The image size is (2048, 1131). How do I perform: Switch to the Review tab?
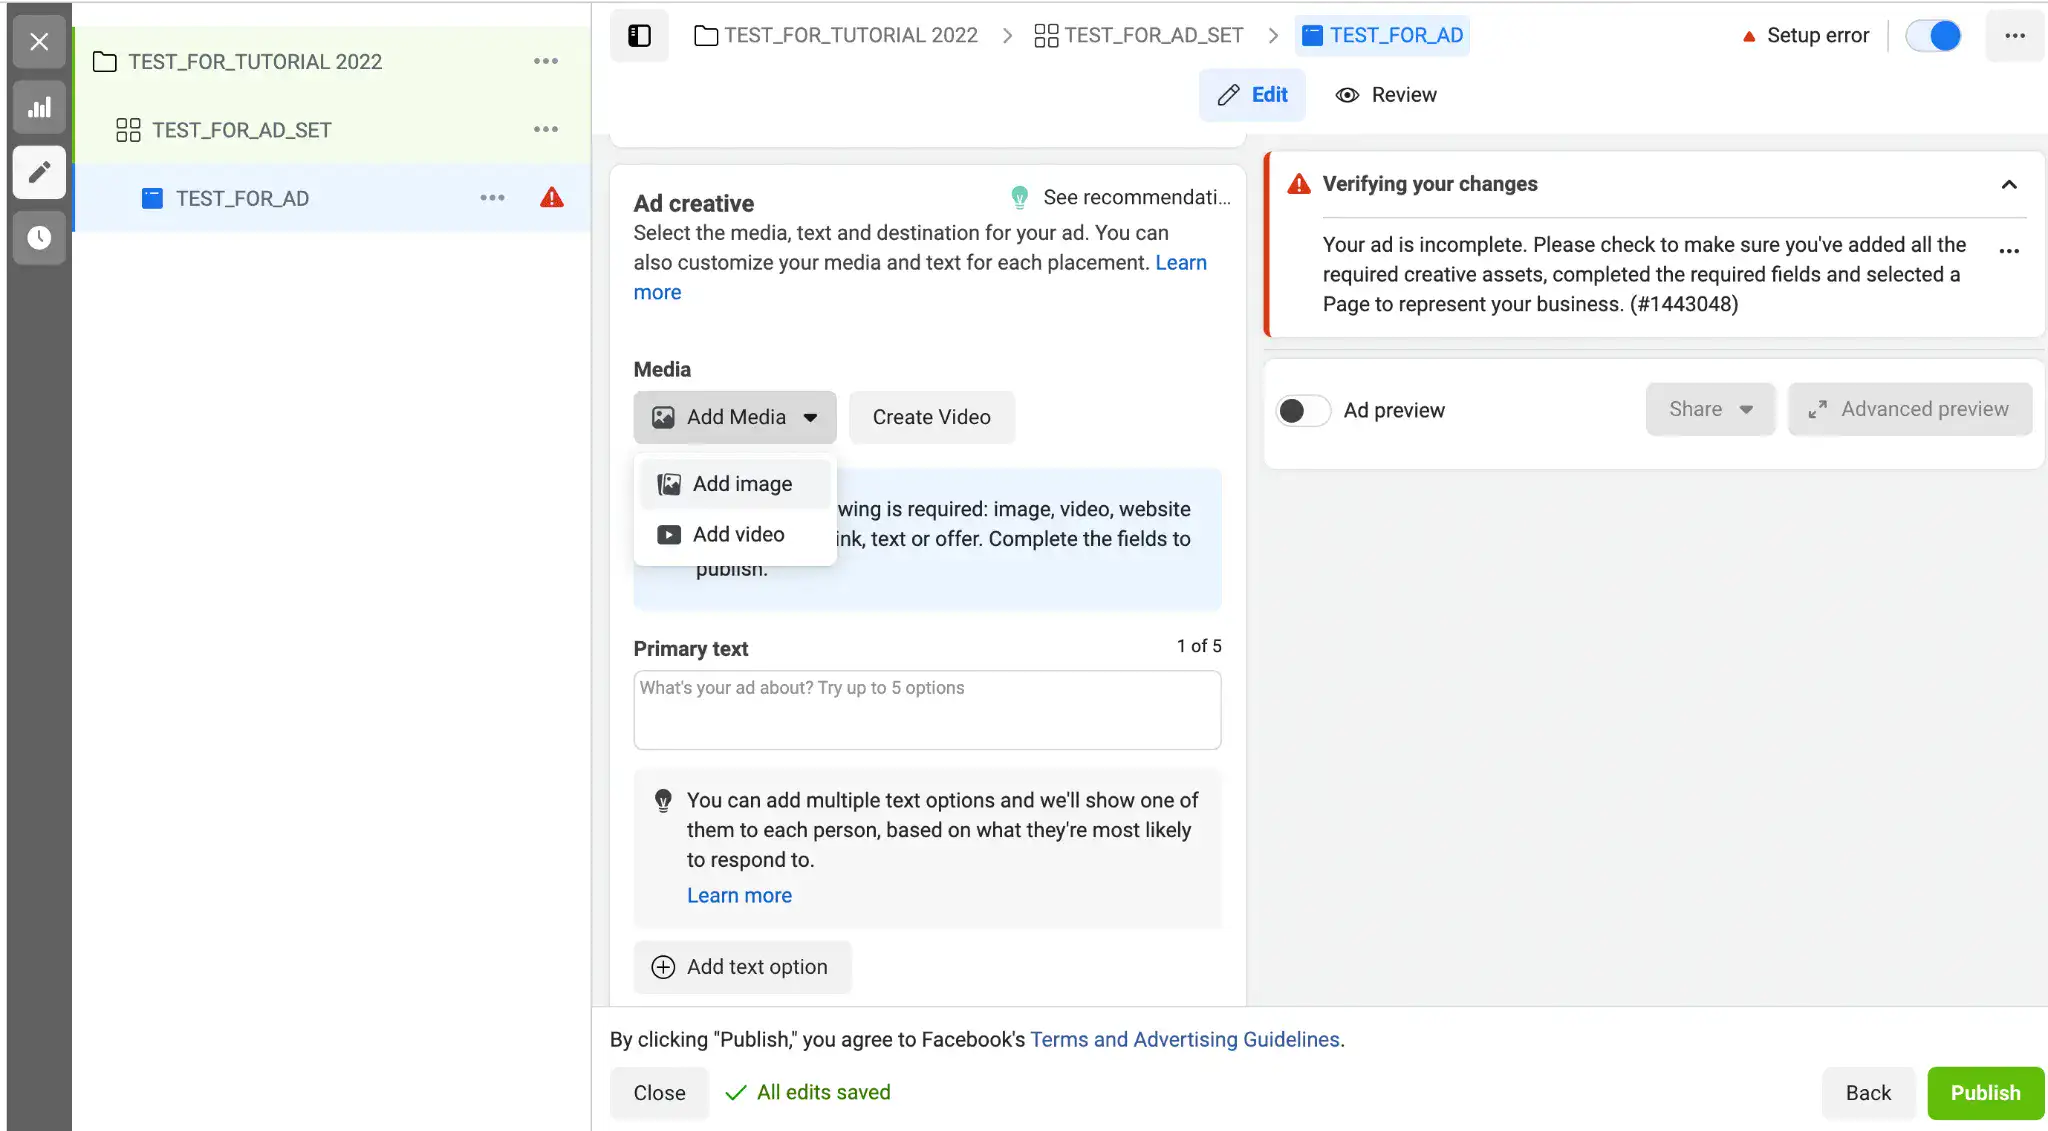click(x=1386, y=95)
